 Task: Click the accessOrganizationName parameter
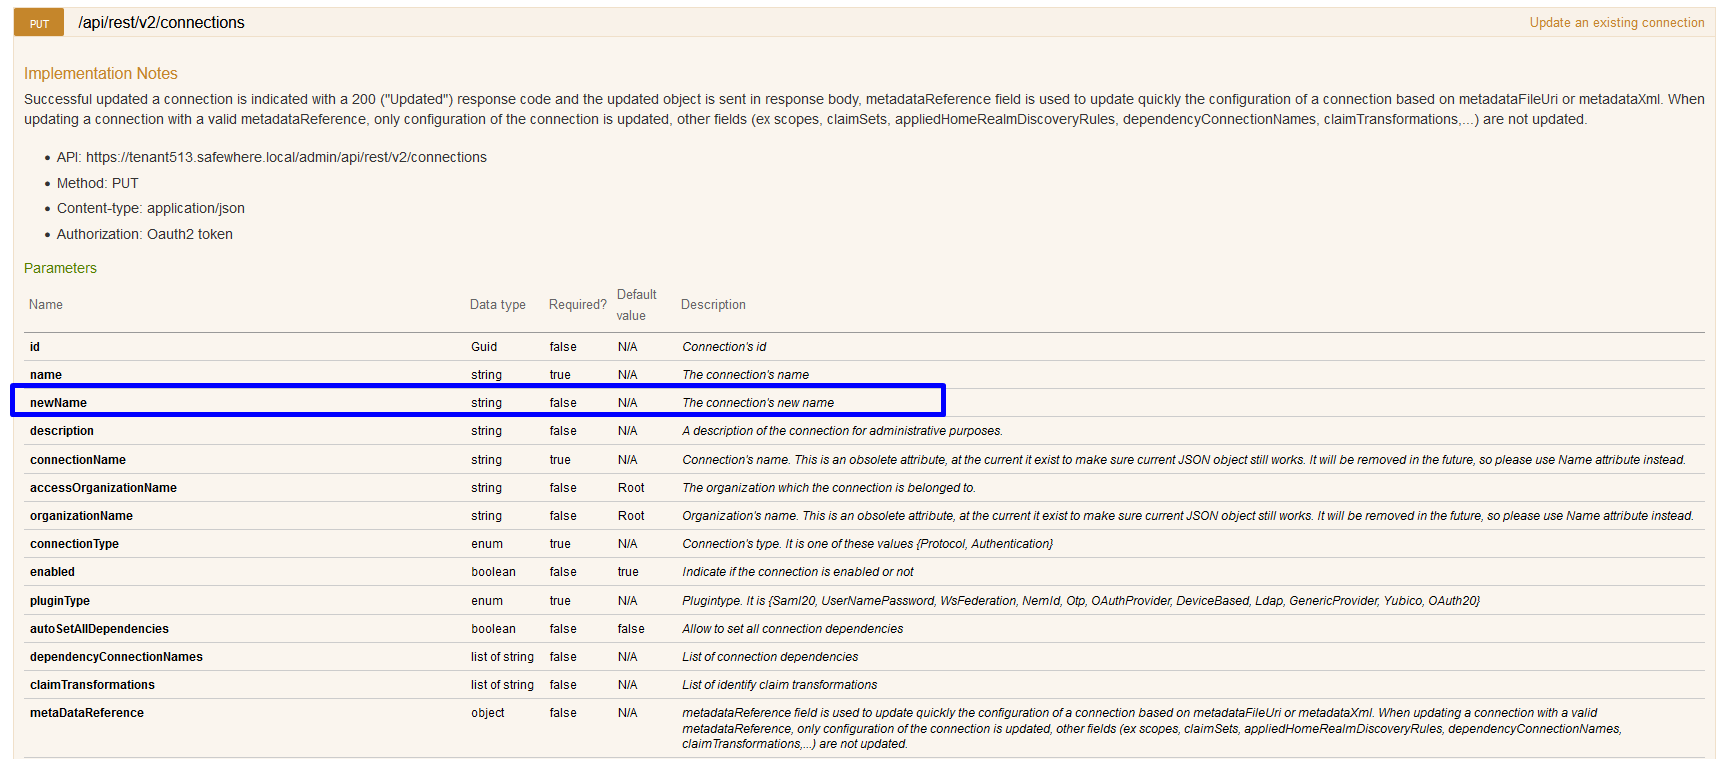[x=103, y=488]
